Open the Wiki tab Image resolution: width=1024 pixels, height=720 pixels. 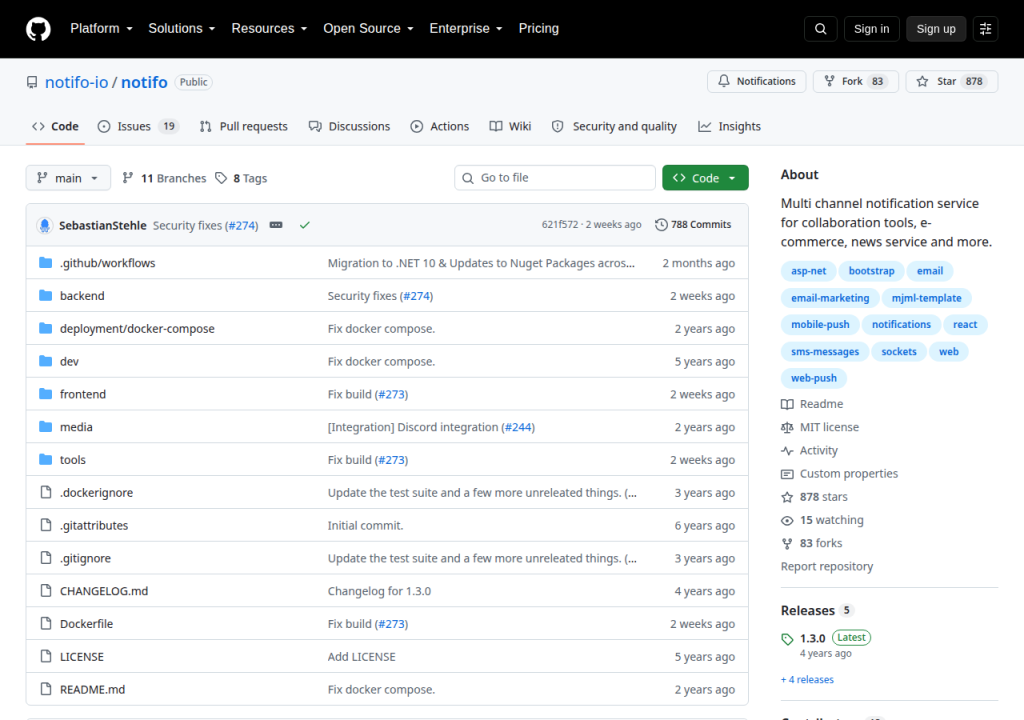click(x=510, y=126)
